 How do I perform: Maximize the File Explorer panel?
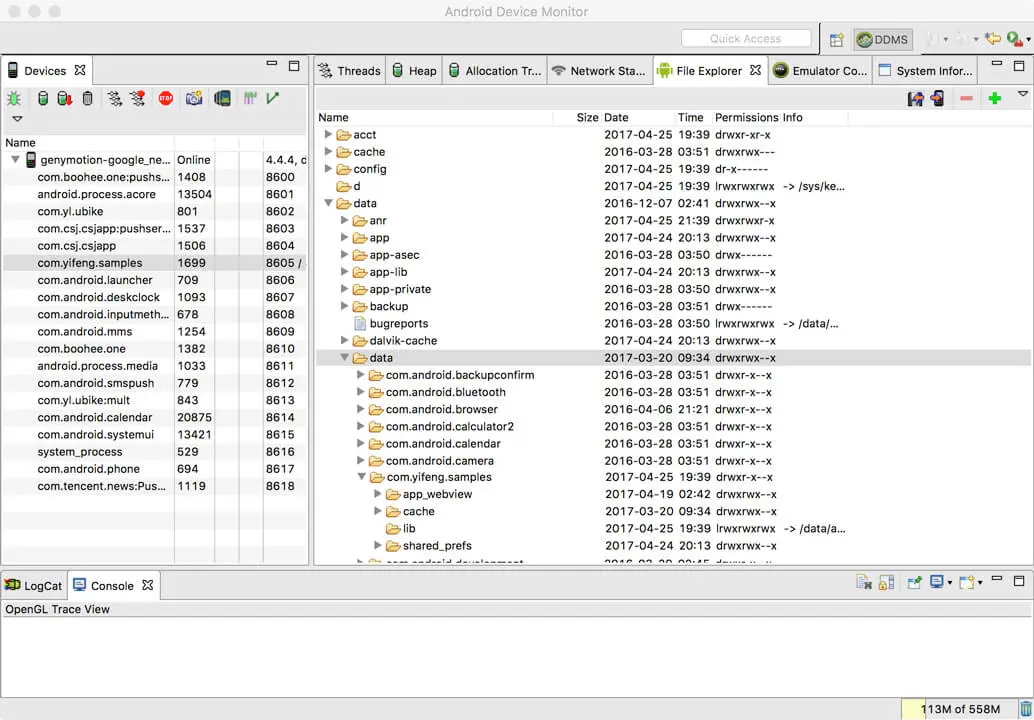[1019, 65]
